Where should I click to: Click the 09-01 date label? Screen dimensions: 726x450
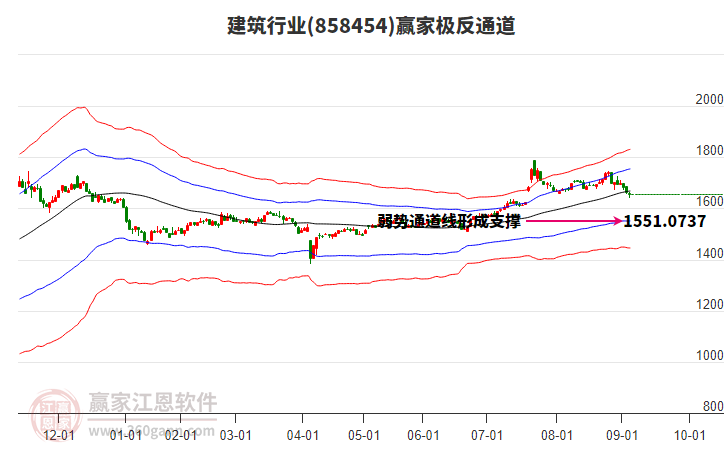point(622,435)
